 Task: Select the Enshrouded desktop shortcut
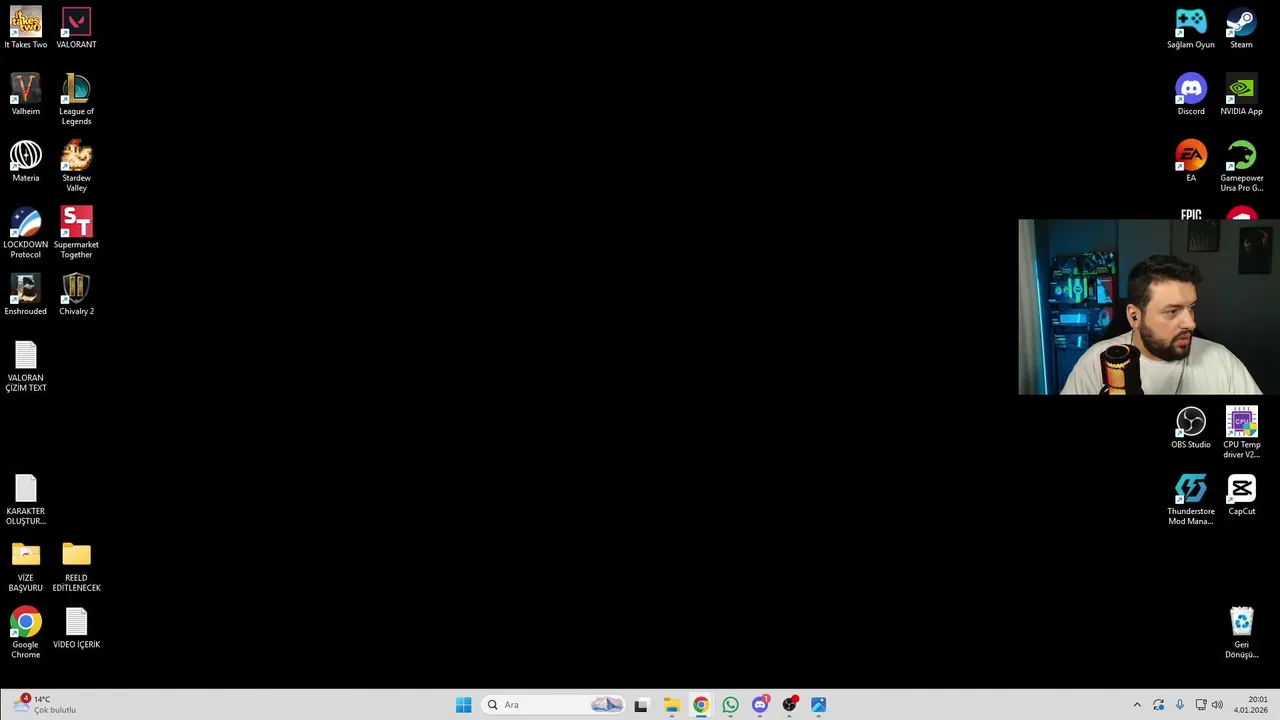(x=26, y=295)
